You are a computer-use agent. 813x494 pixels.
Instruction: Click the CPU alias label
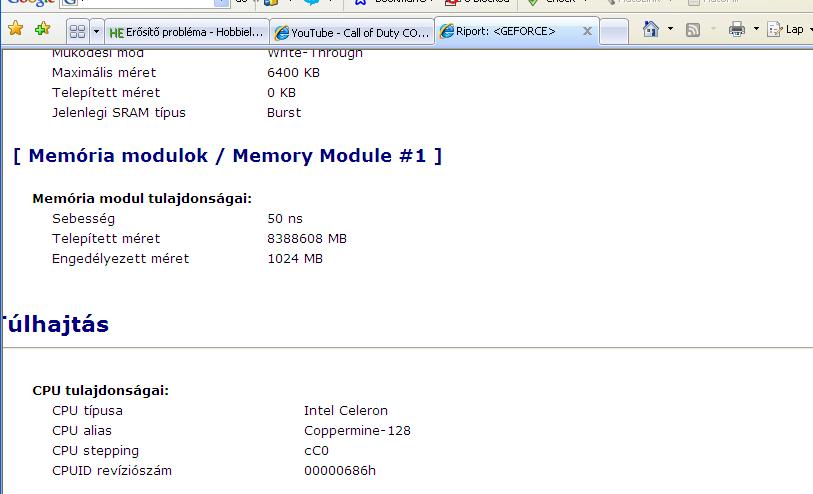(x=82, y=431)
